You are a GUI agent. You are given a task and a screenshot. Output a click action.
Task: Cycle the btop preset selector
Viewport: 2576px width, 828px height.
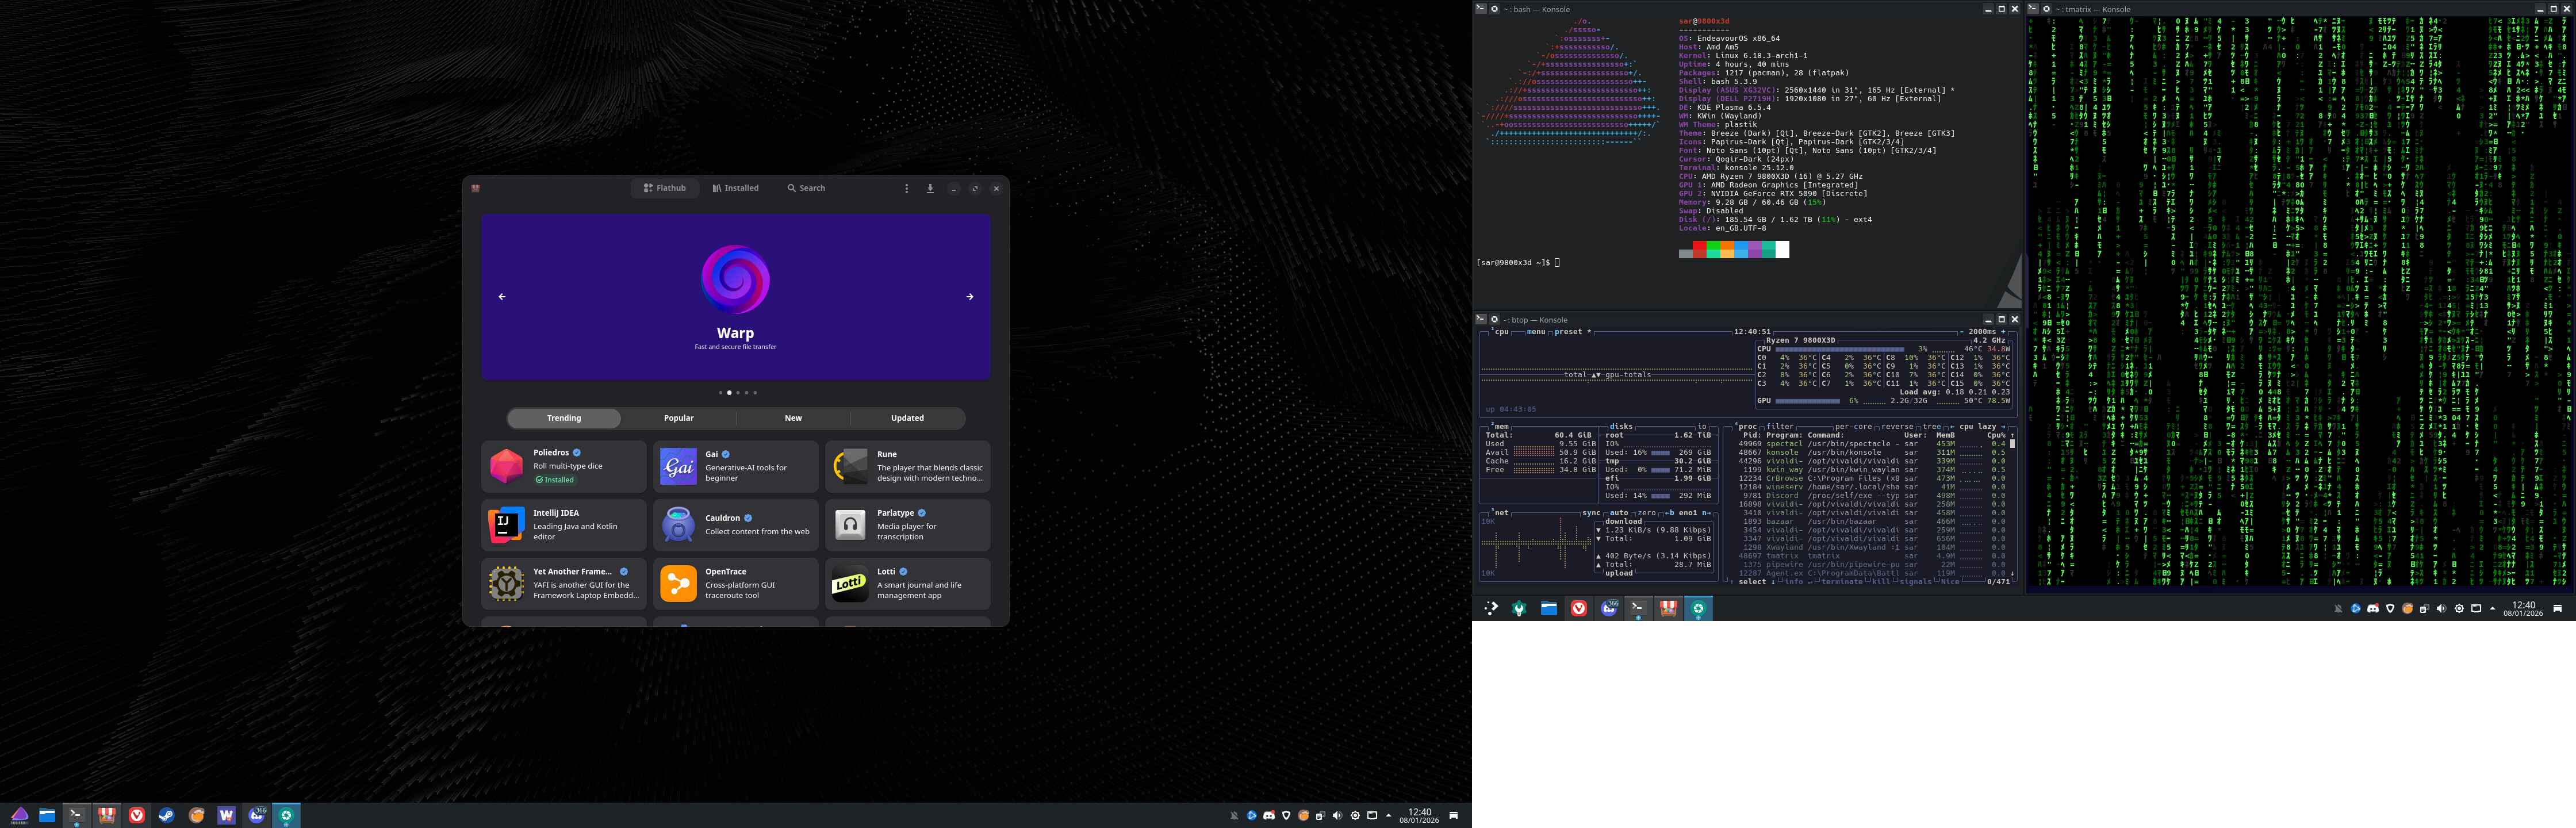[x=1572, y=332]
